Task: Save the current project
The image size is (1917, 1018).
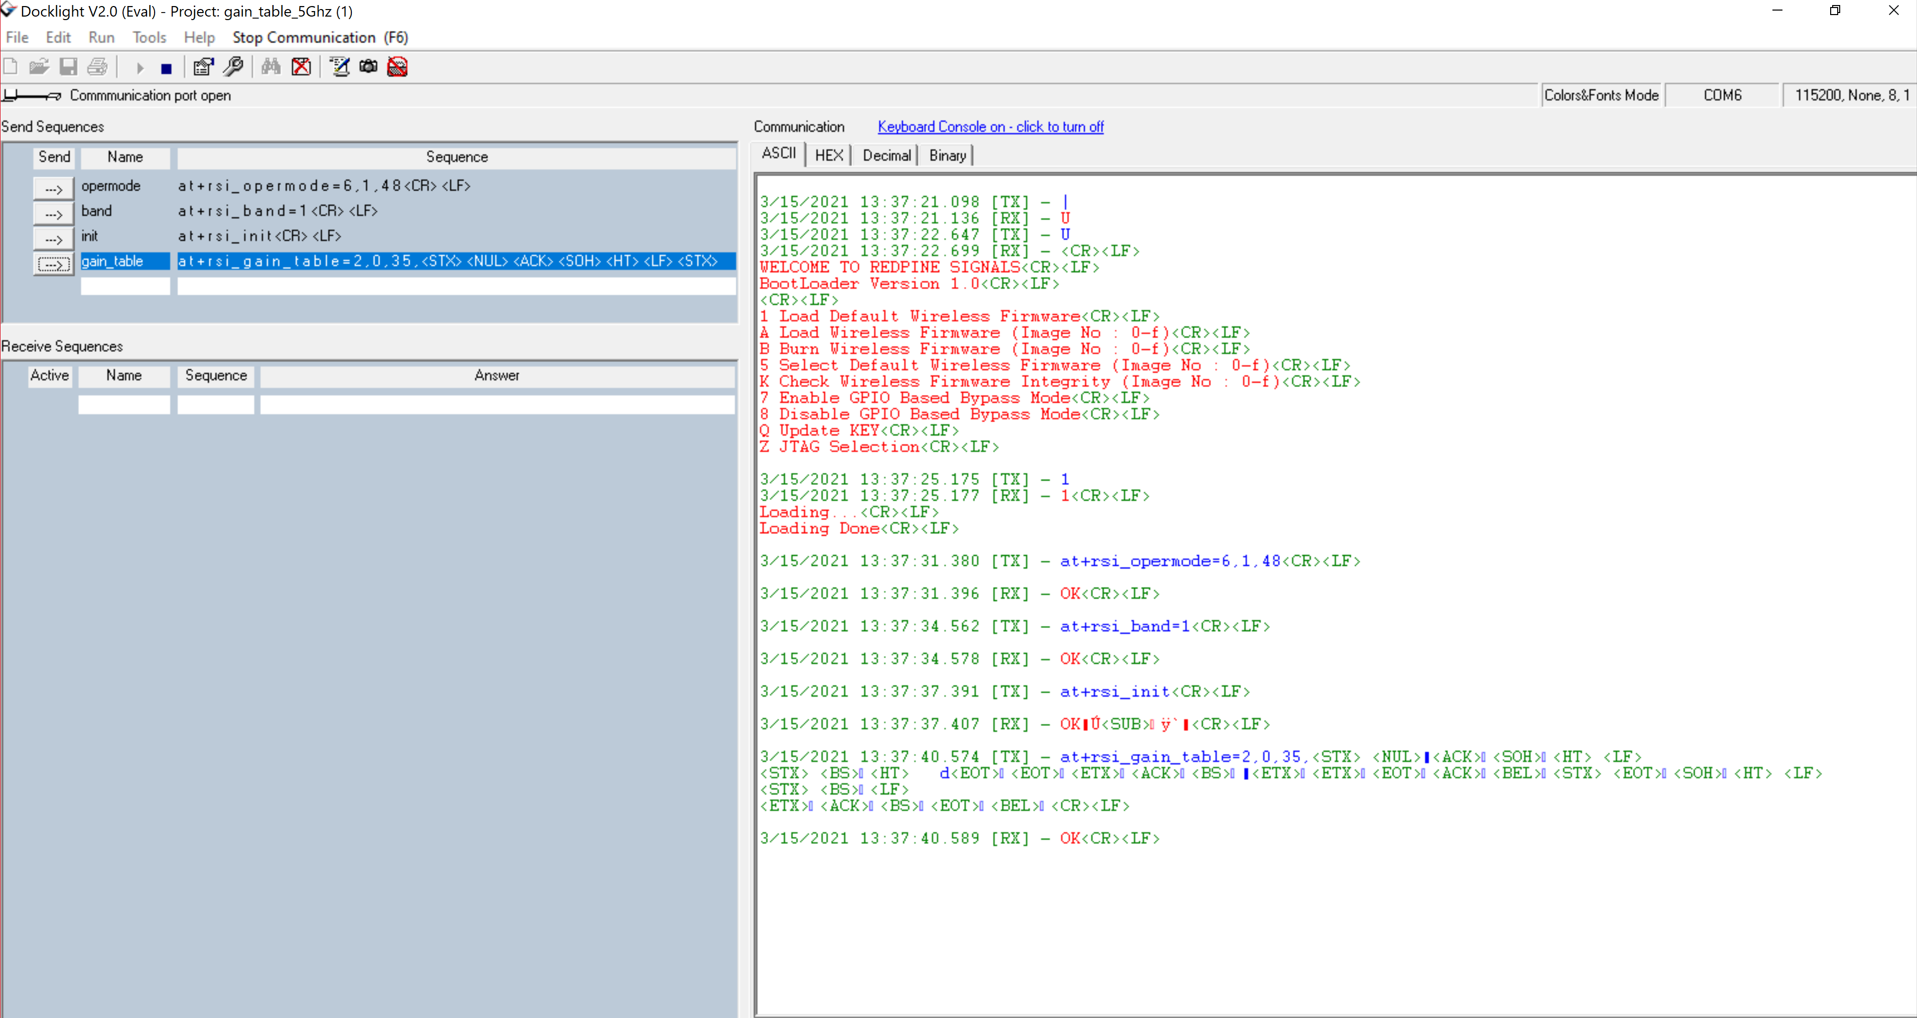Action: (68, 66)
